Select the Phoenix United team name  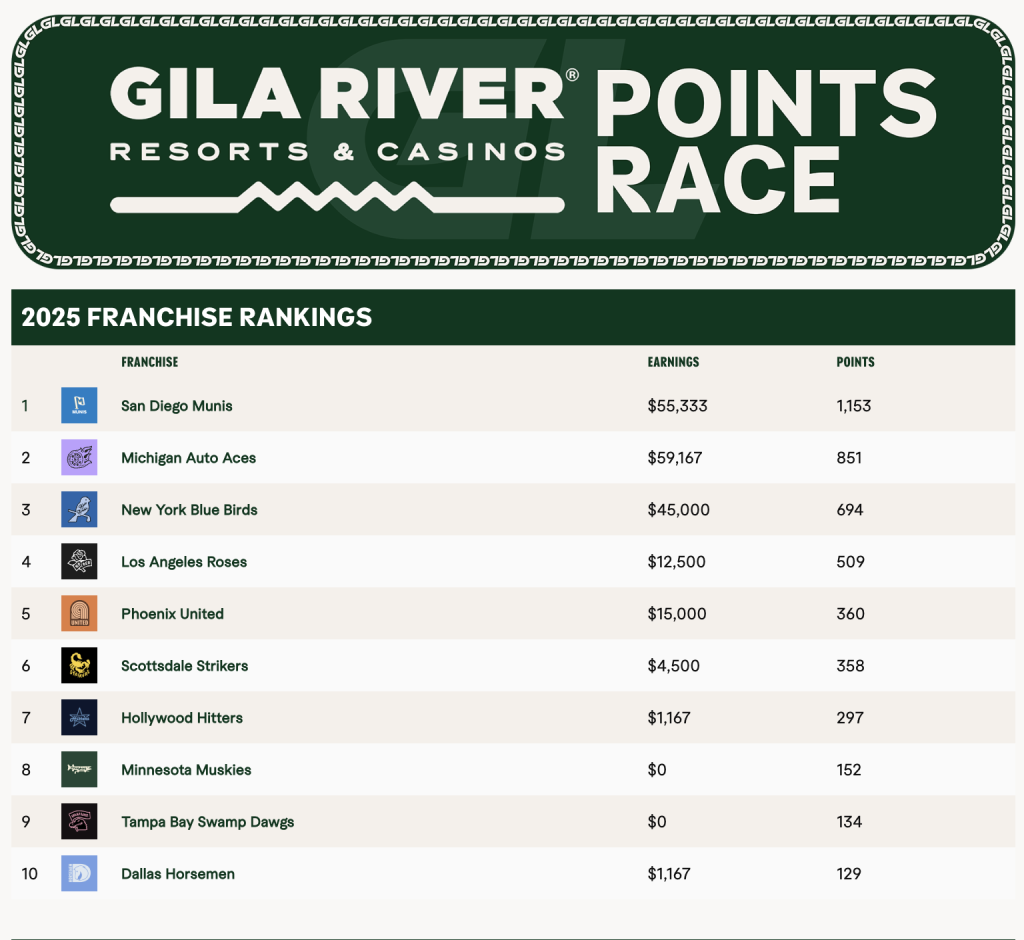coord(172,614)
